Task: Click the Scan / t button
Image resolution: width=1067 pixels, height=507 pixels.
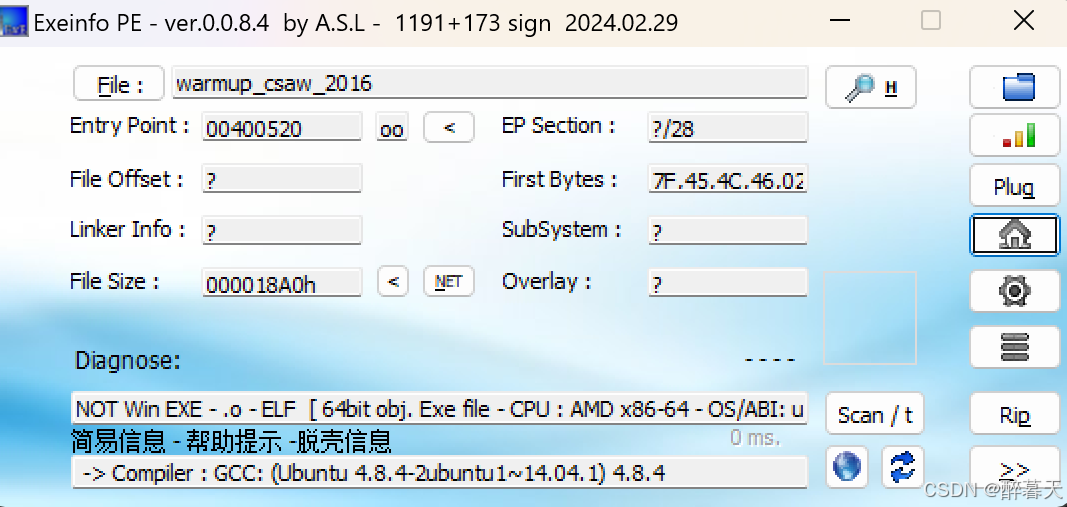Action: (x=874, y=414)
